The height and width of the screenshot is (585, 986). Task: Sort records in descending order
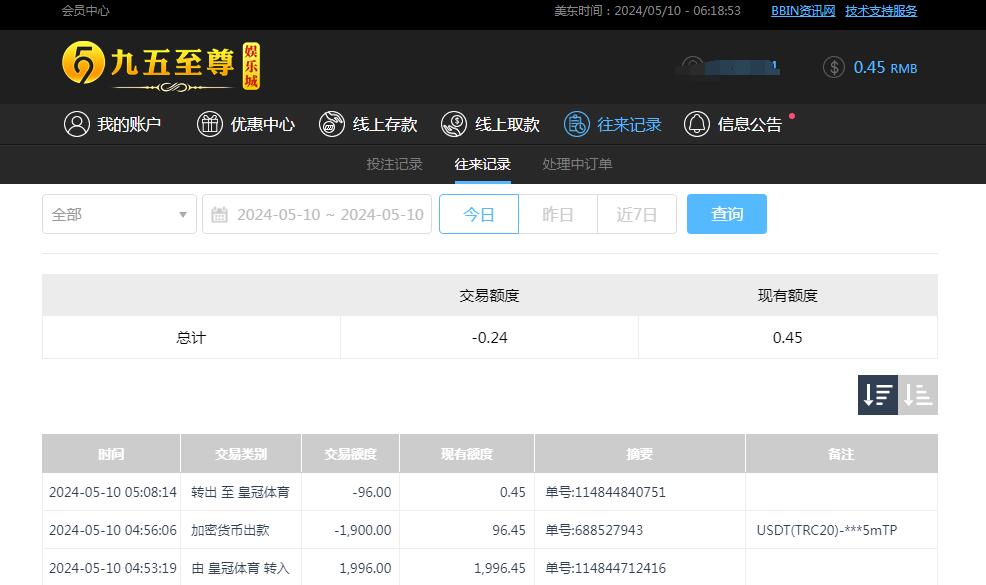878,395
